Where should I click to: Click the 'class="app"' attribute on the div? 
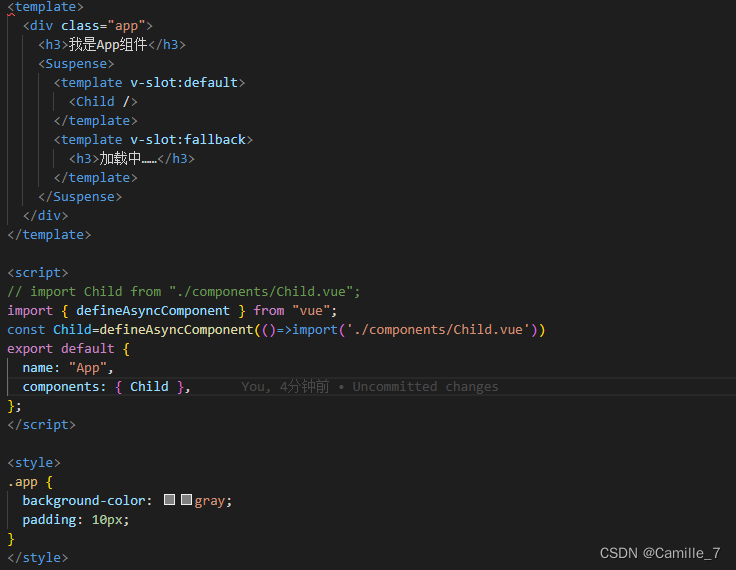pos(103,26)
